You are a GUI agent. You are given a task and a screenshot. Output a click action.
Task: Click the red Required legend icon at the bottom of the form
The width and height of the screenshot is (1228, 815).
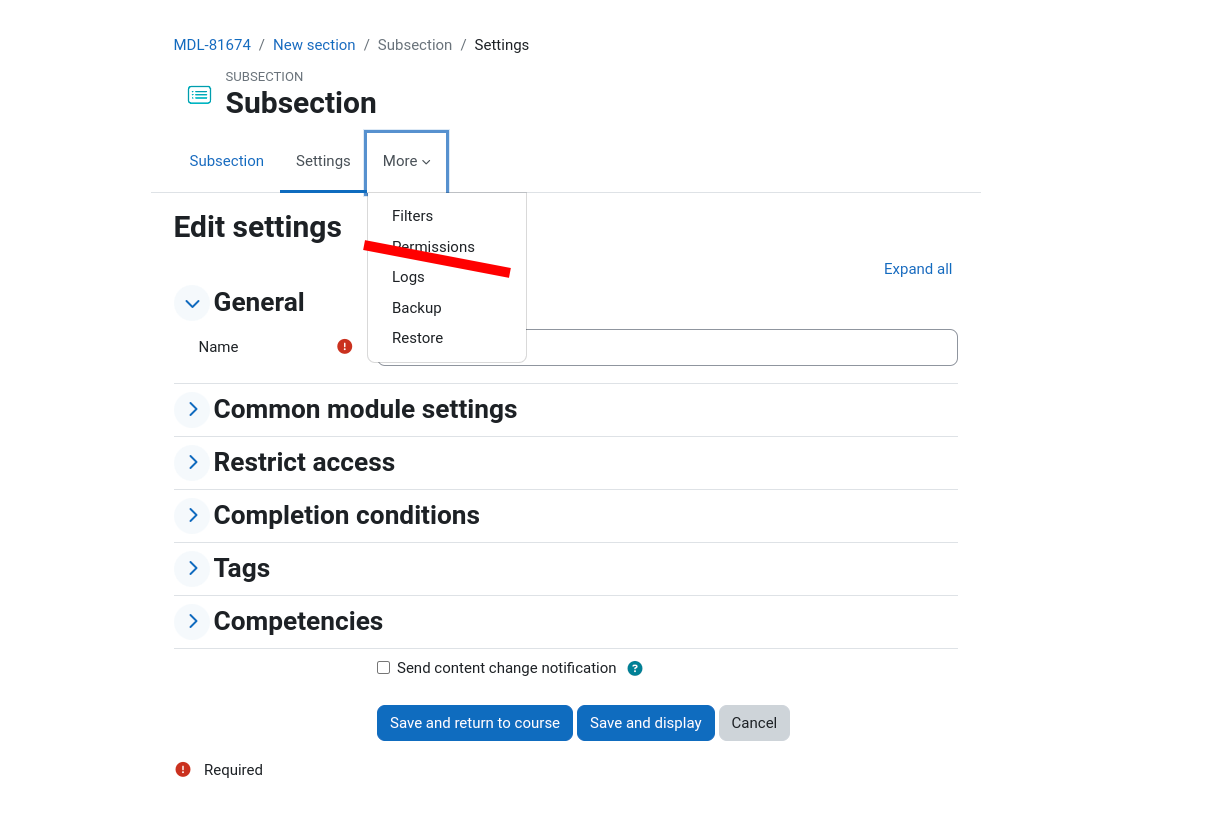[x=183, y=769]
